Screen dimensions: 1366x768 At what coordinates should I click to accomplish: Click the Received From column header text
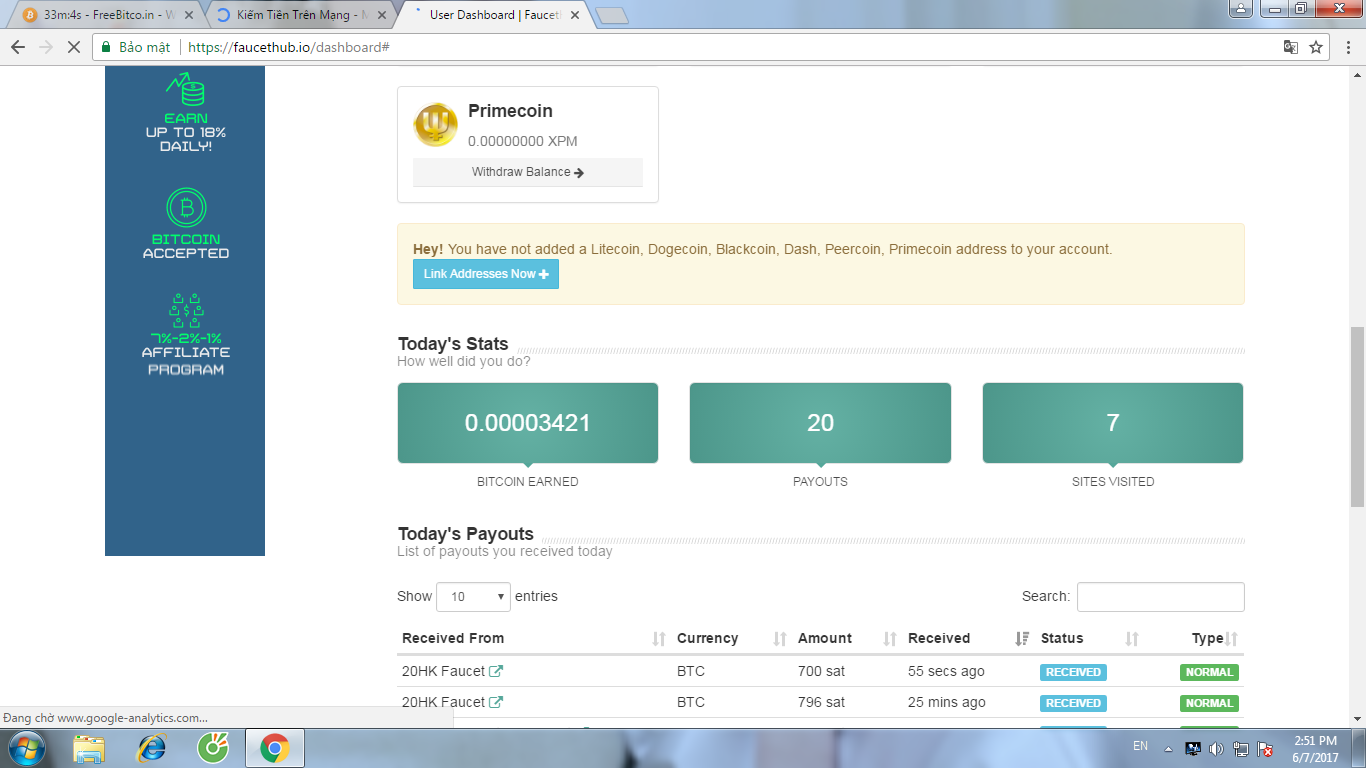(453, 638)
